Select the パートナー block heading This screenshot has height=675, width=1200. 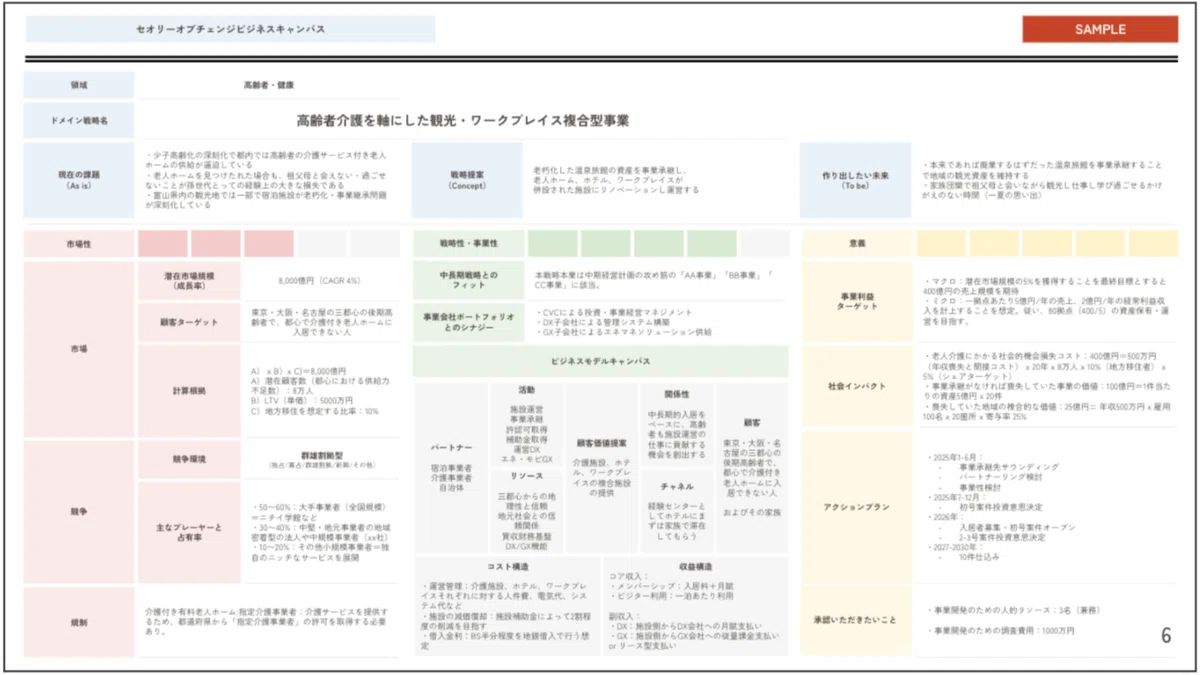click(452, 447)
